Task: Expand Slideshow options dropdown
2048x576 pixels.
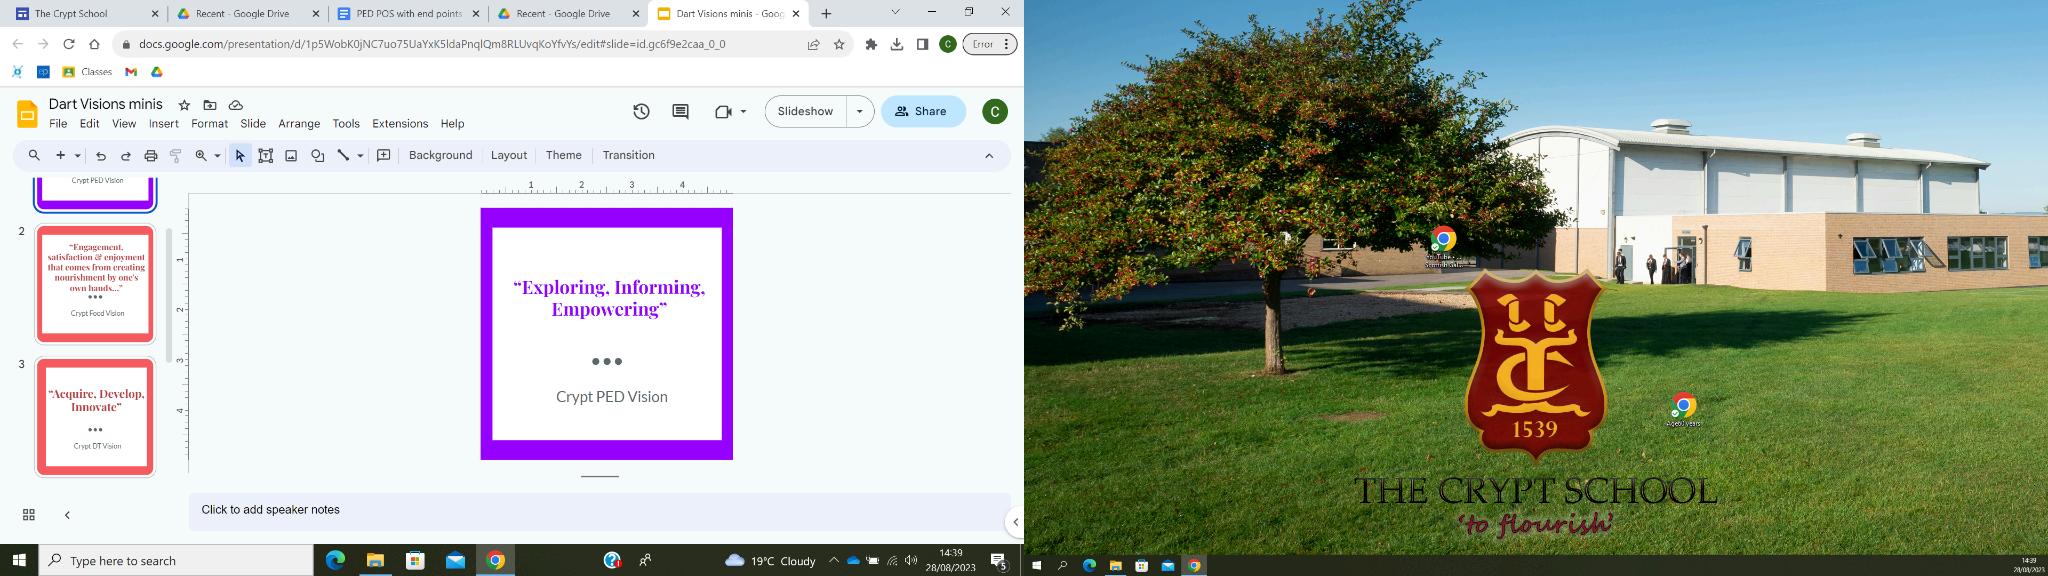Action: [860, 112]
